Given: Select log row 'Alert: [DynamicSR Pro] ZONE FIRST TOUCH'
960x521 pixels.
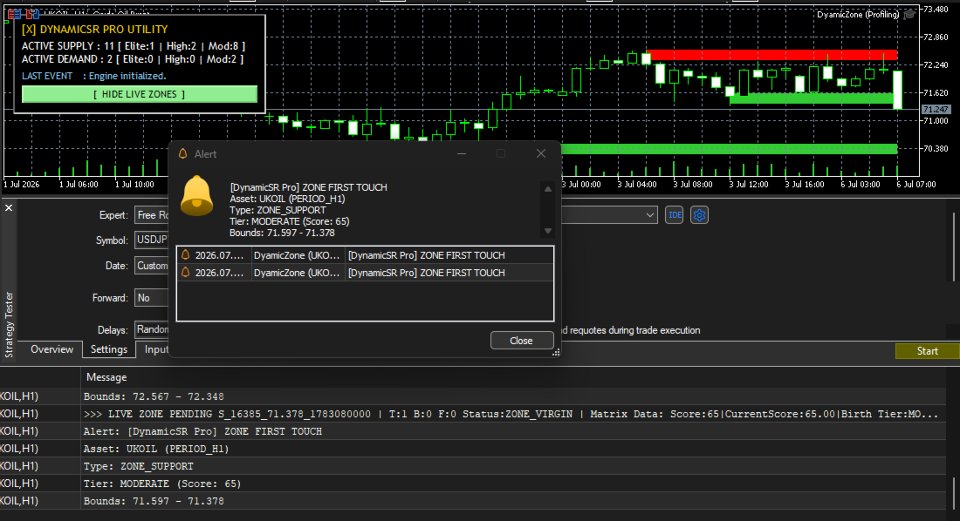Looking at the screenshot, I should point(473,432).
